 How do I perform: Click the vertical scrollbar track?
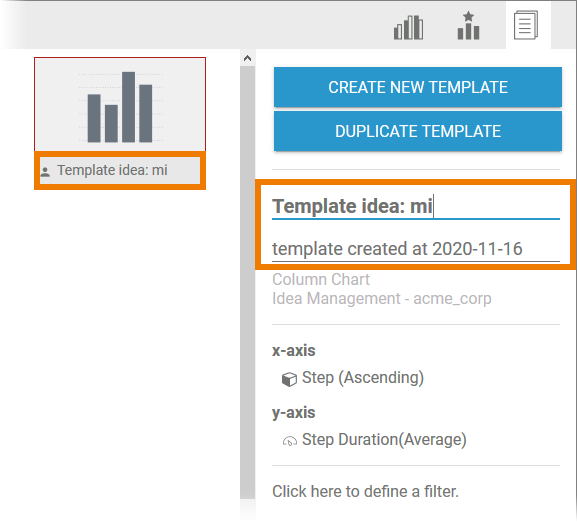pos(247,282)
